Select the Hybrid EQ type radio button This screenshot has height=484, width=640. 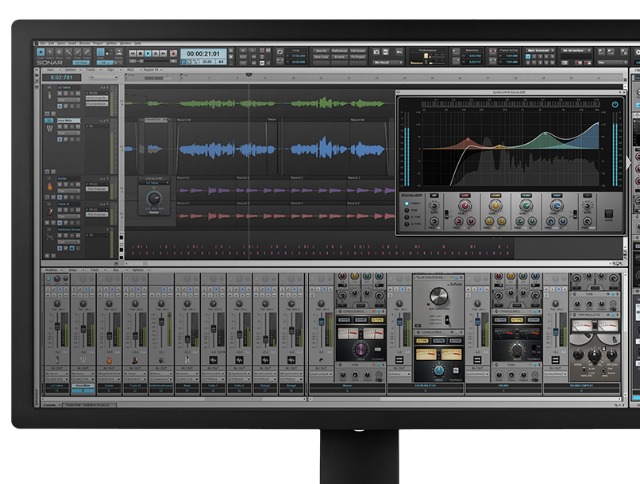(x=407, y=203)
